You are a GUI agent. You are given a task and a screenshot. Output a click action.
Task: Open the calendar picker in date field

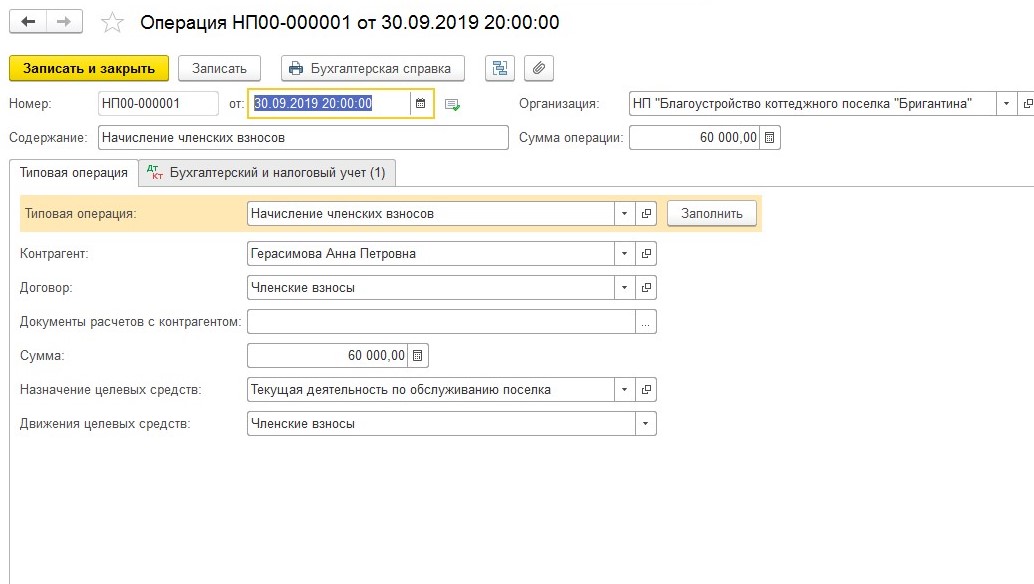[x=421, y=104]
